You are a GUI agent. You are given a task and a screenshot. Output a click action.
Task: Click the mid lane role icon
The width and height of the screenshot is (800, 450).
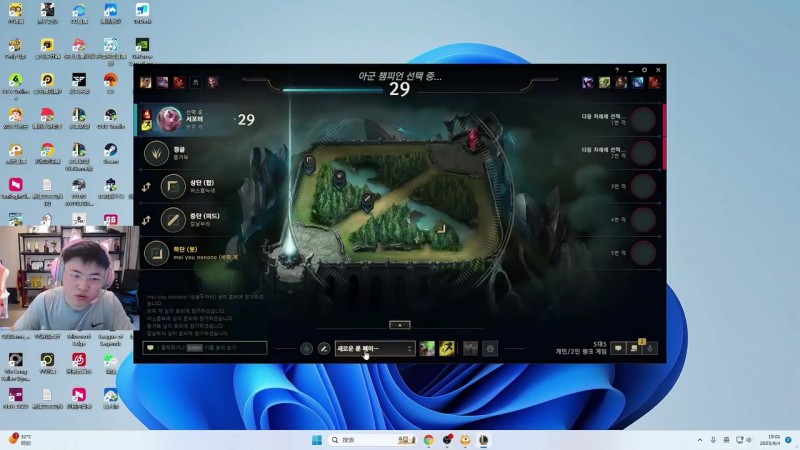[x=174, y=219]
